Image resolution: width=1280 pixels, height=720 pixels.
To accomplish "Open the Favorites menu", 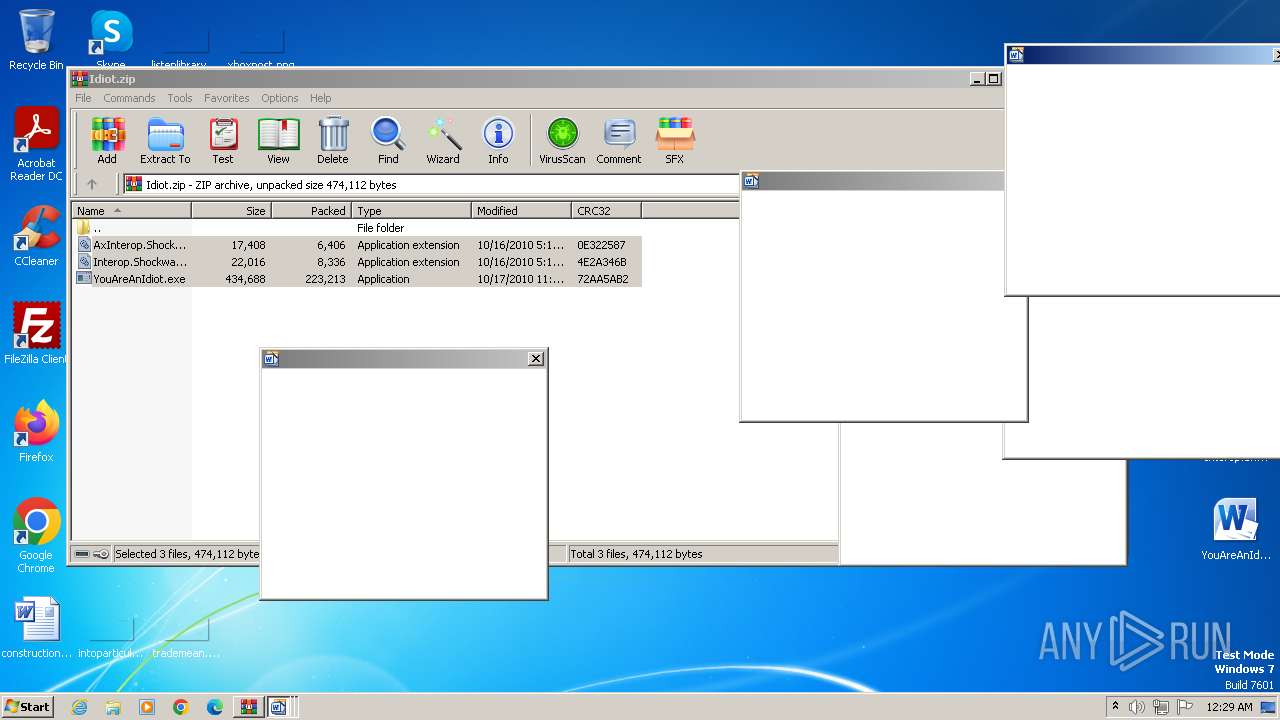I will coord(227,98).
